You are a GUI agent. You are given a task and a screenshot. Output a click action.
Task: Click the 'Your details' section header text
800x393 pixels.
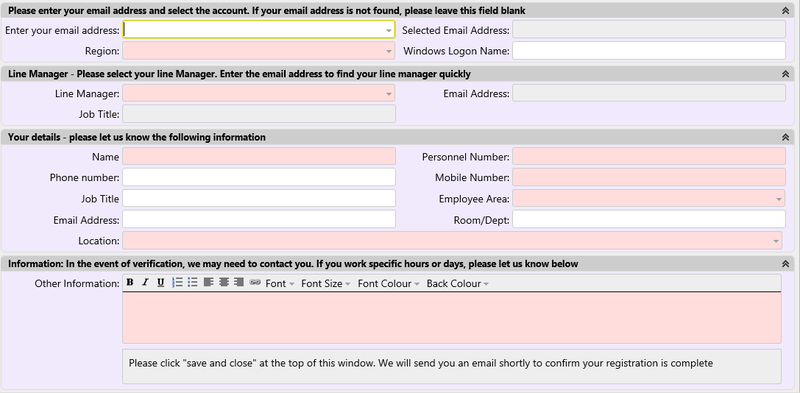point(137,137)
